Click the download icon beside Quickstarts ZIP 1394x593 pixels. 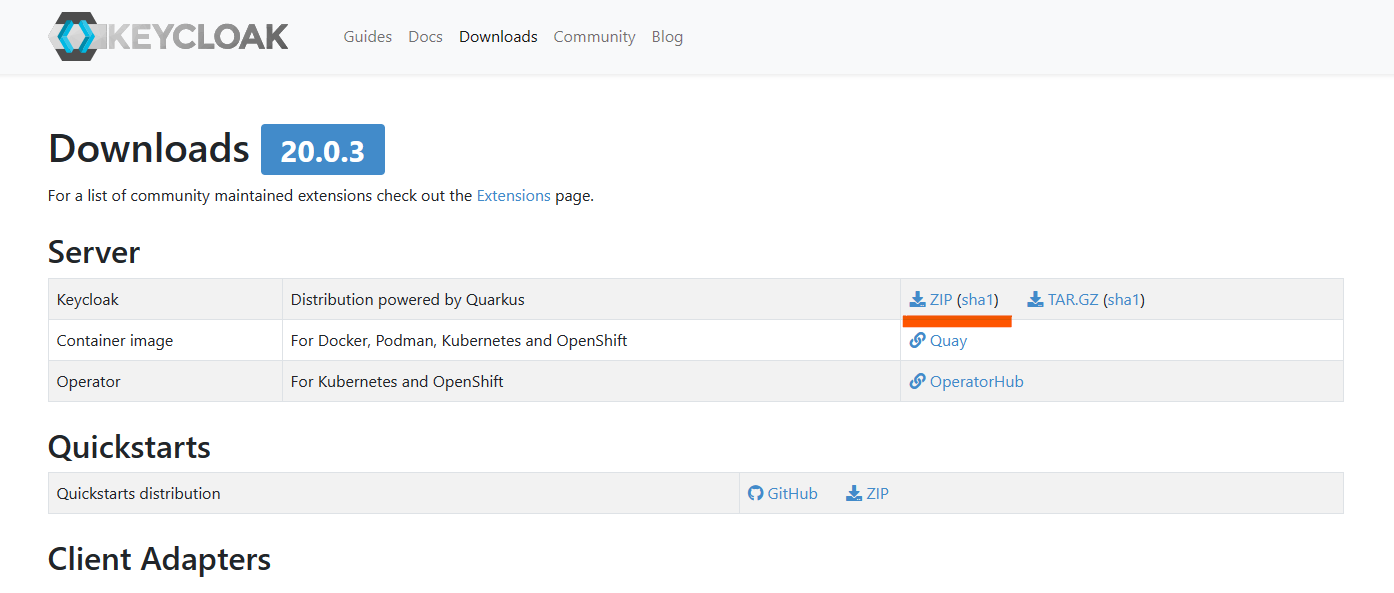(854, 493)
